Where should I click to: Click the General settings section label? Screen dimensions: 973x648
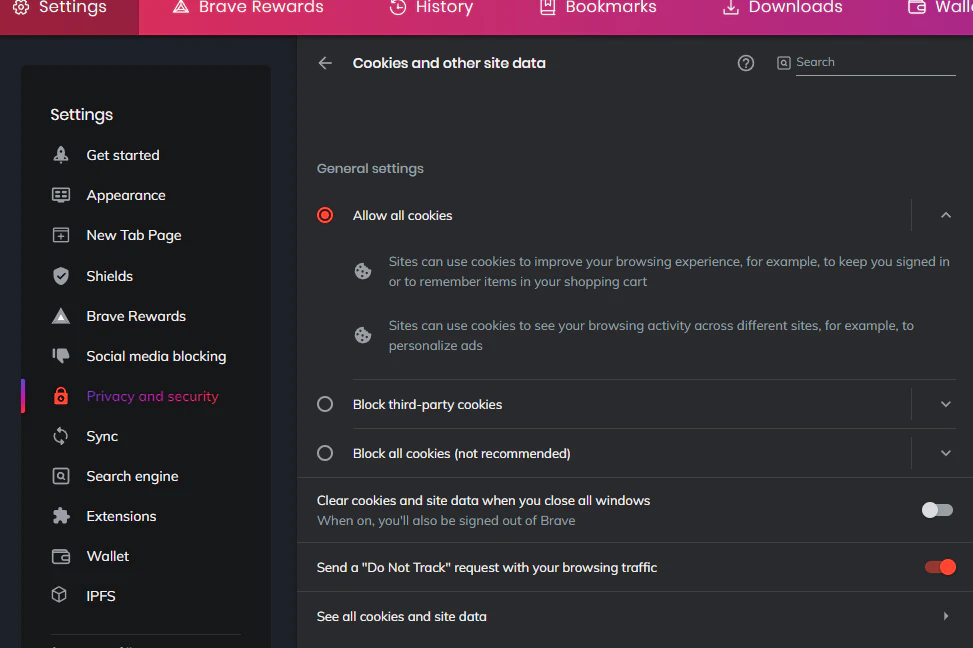coord(370,168)
